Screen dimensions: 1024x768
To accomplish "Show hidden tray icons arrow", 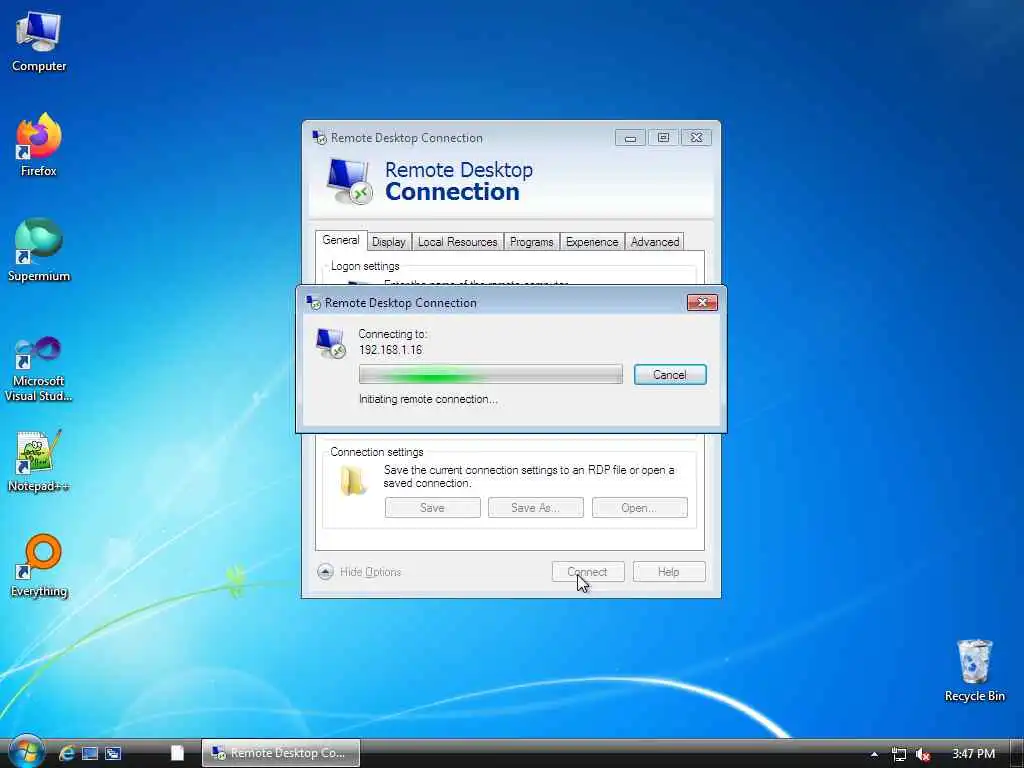I will (874, 754).
